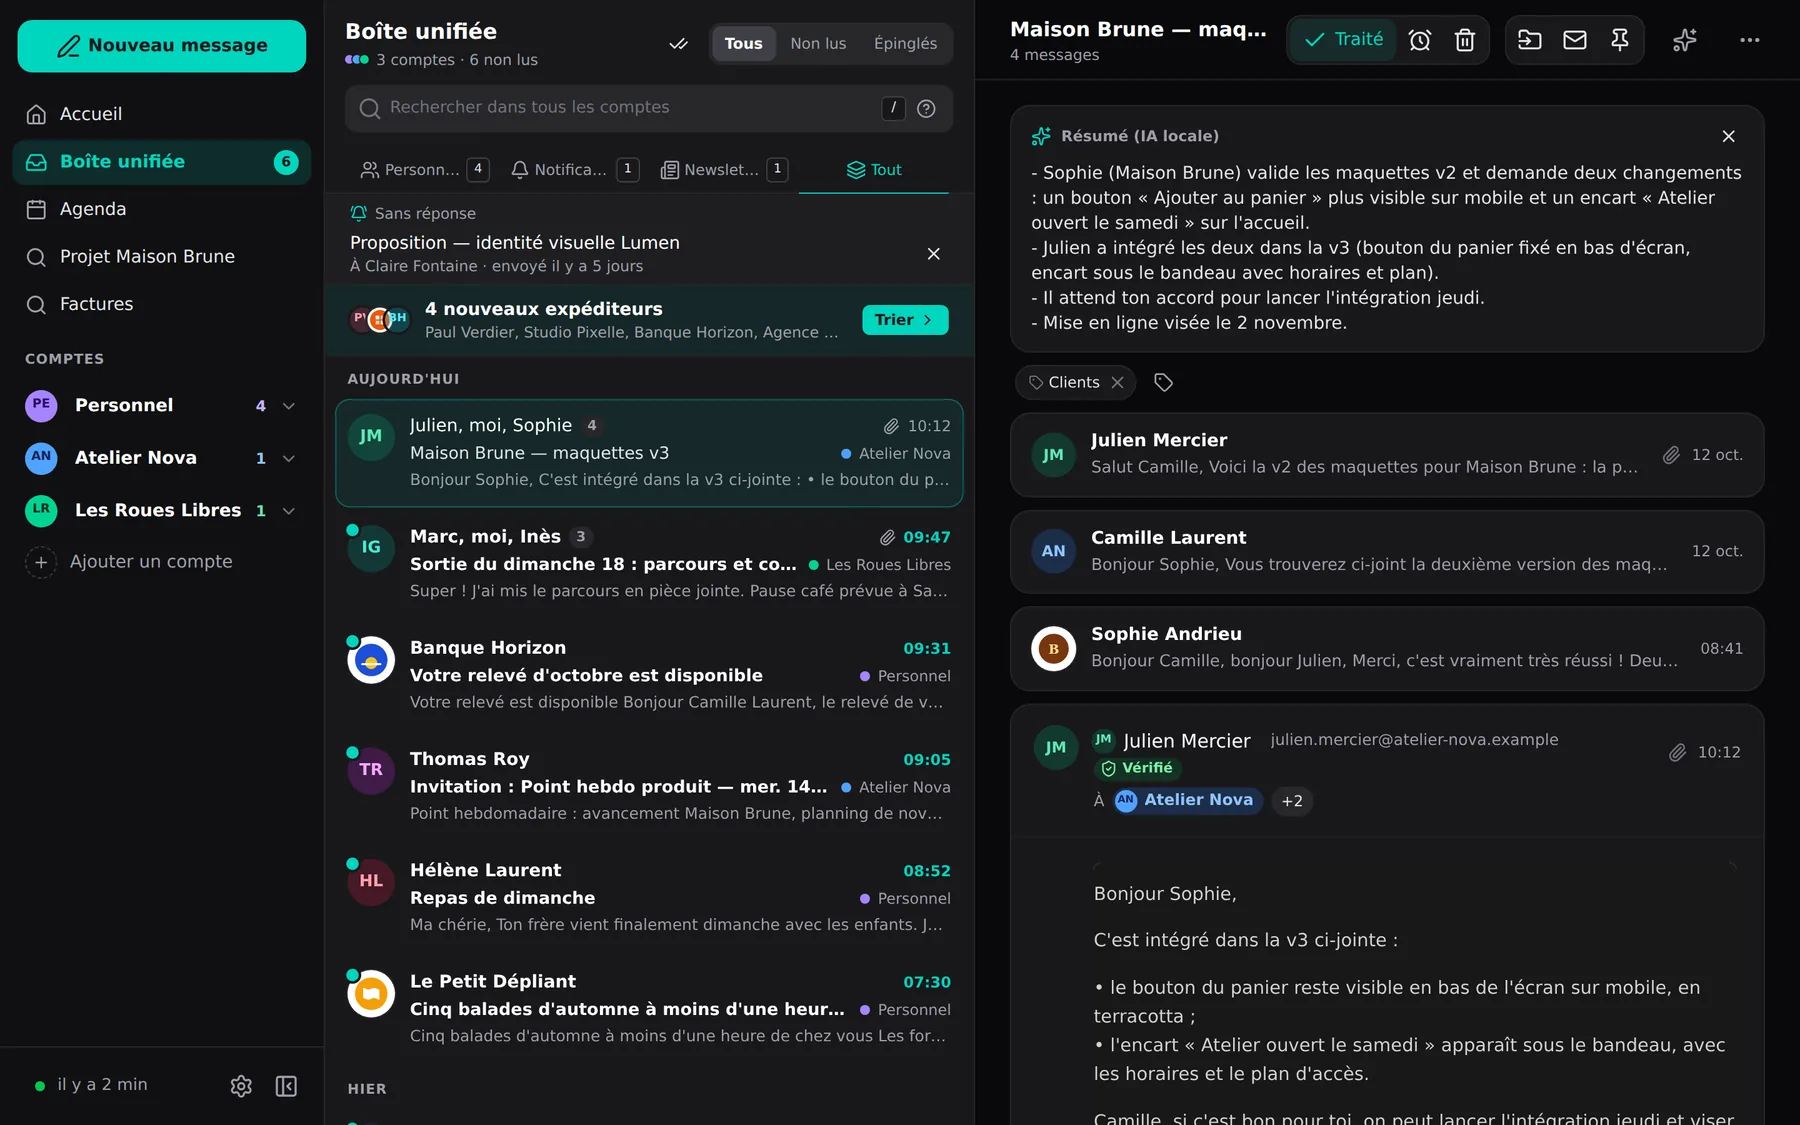This screenshot has height=1125, width=1800.
Task: Pin the conversation with pin icon
Action: pyautogui.click(x=1620, y=40)
